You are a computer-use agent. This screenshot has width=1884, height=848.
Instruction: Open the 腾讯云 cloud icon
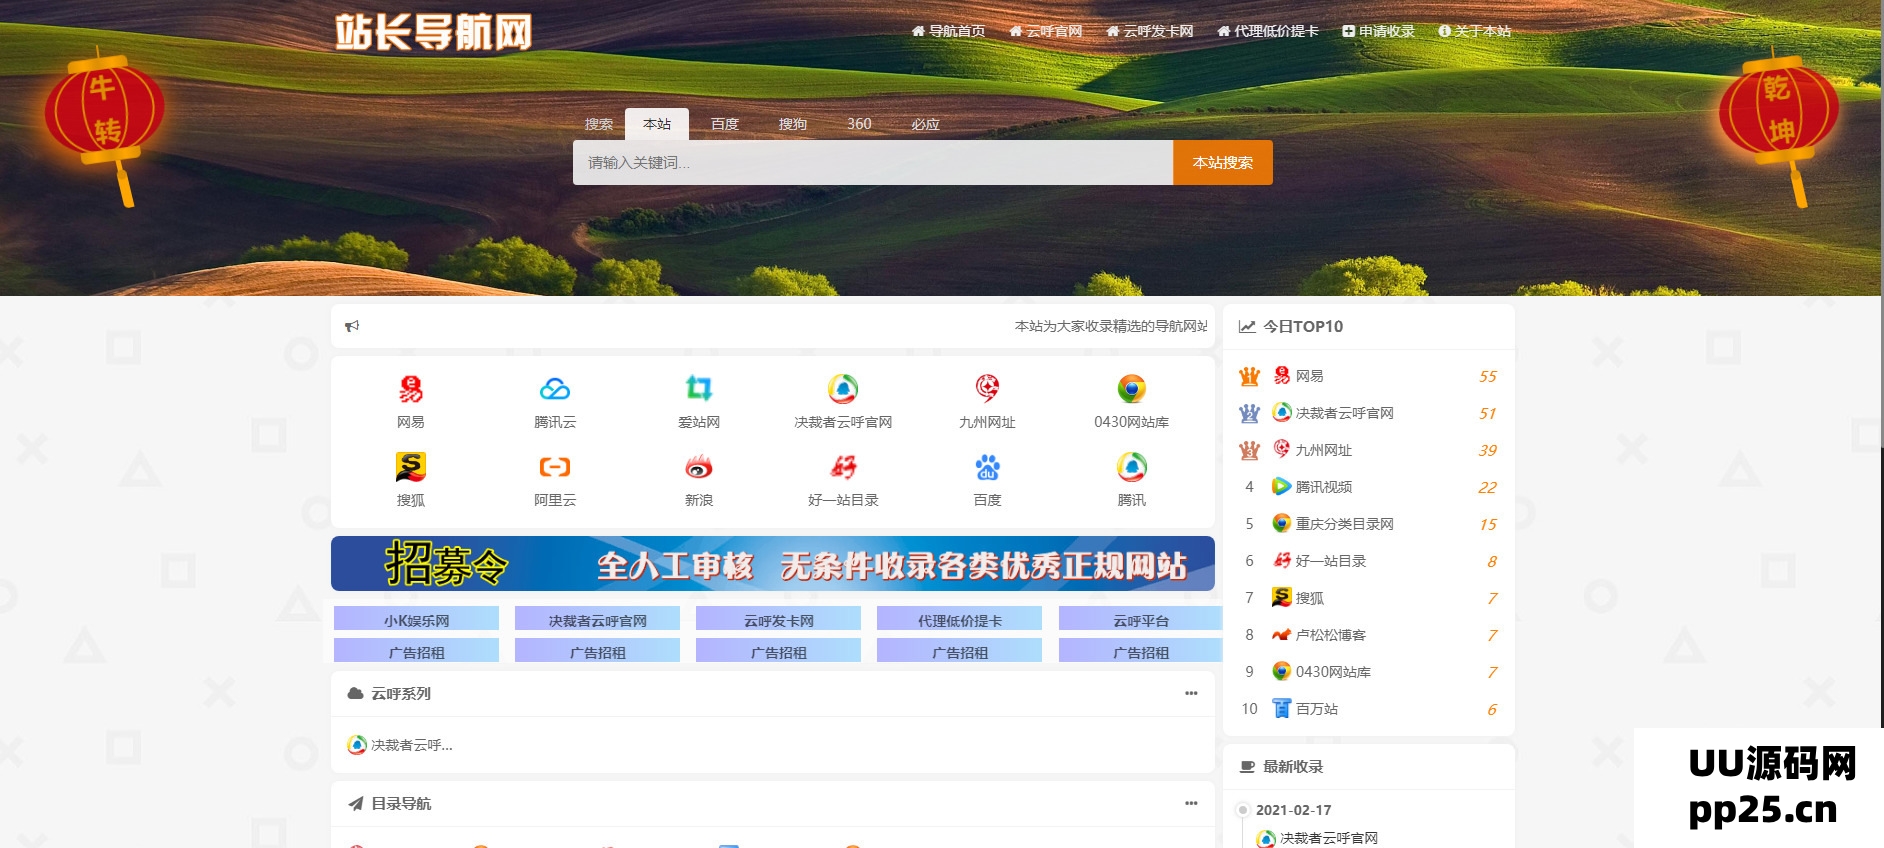555,389
